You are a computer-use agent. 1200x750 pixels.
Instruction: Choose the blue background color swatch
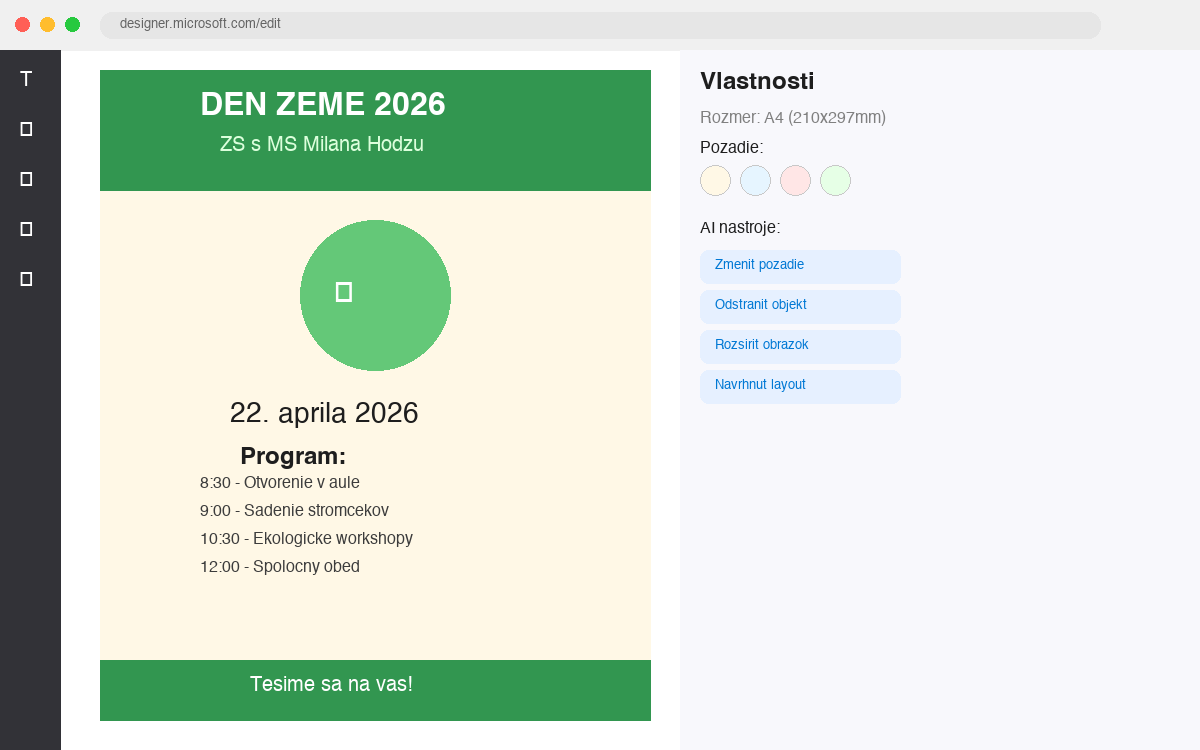[755, 180]
